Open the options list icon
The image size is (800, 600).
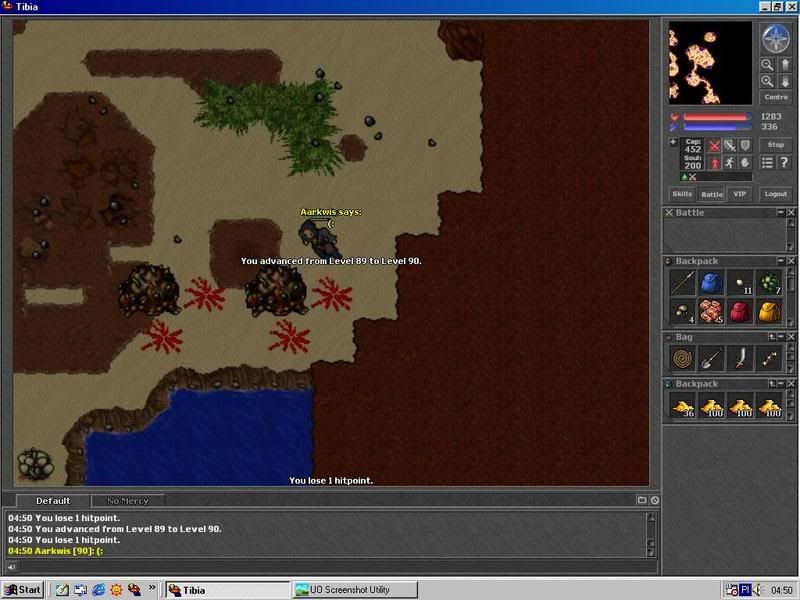(767, 163)
